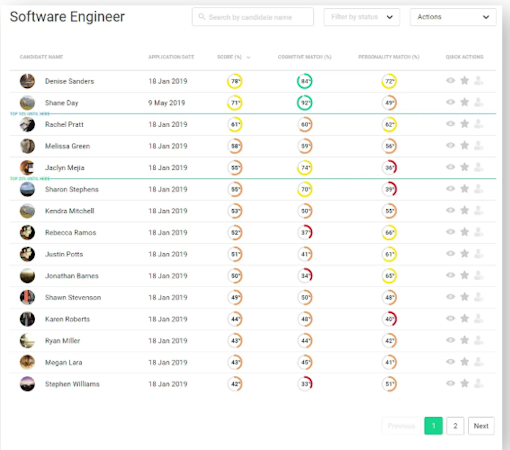Click the person icon for Stephen Williams
Screen dimensions: 510x450
click(479, 383)
